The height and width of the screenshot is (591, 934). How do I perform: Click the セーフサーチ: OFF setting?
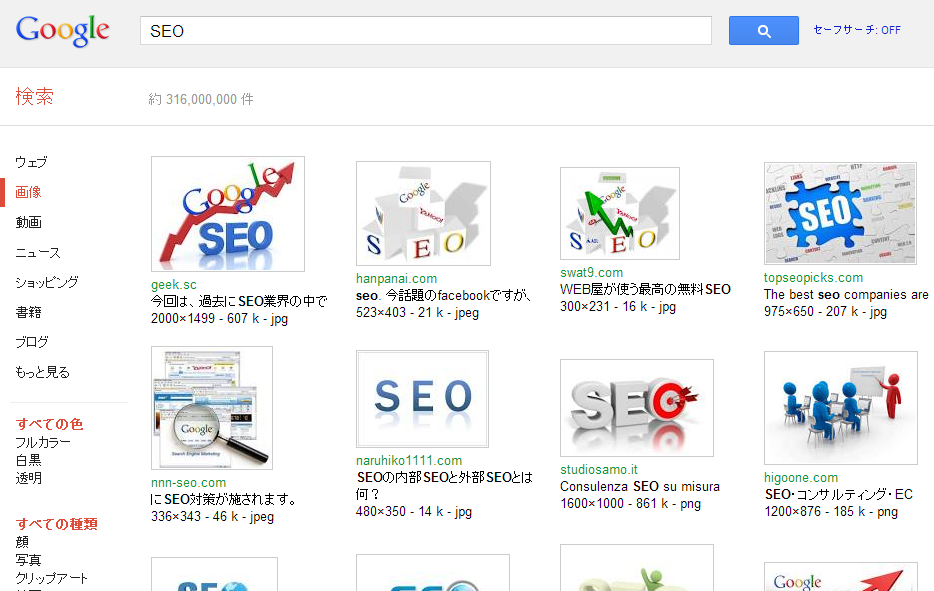[x=857, y=30]
